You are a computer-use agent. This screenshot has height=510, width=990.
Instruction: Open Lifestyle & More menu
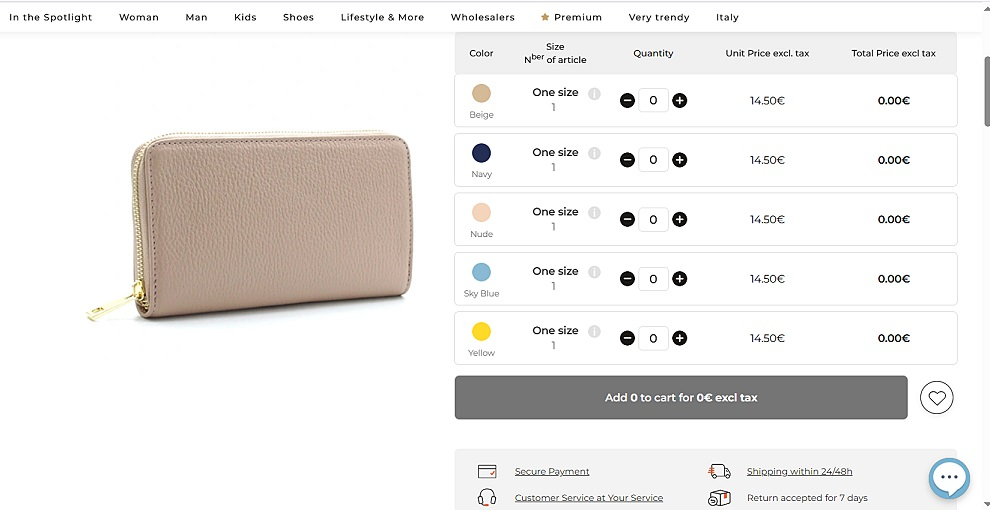(x=383, y=17)
